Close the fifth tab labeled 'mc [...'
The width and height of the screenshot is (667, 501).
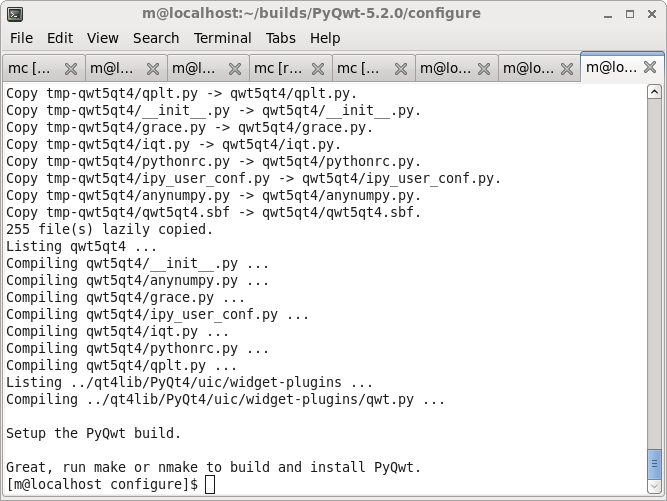401,69
